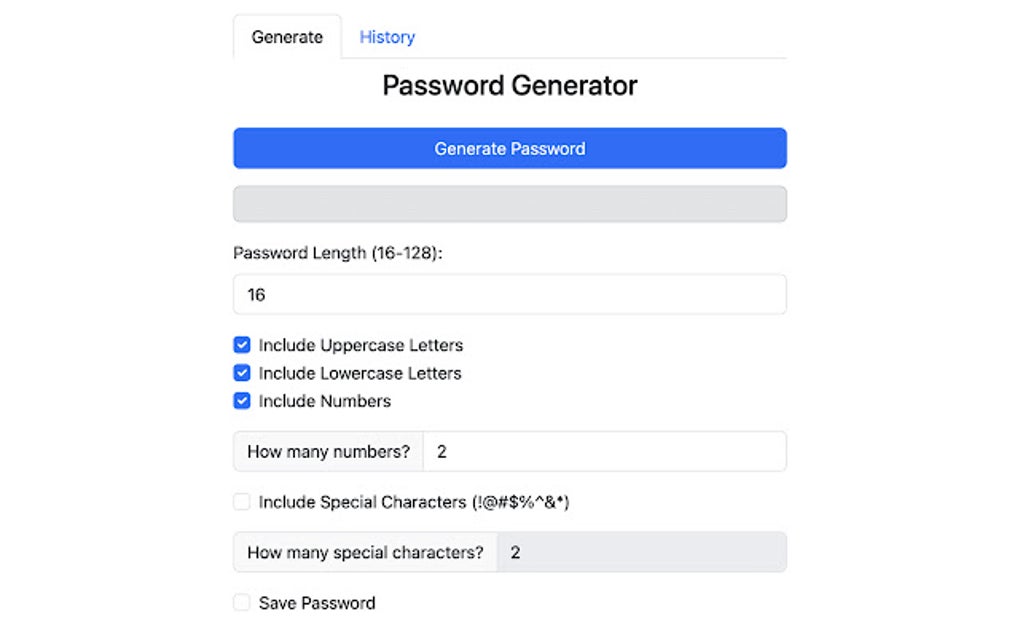This screenshot has height=638, width=1020.
Task: Toggle the lowercase letters checkbox
Action: pos(241,372)
